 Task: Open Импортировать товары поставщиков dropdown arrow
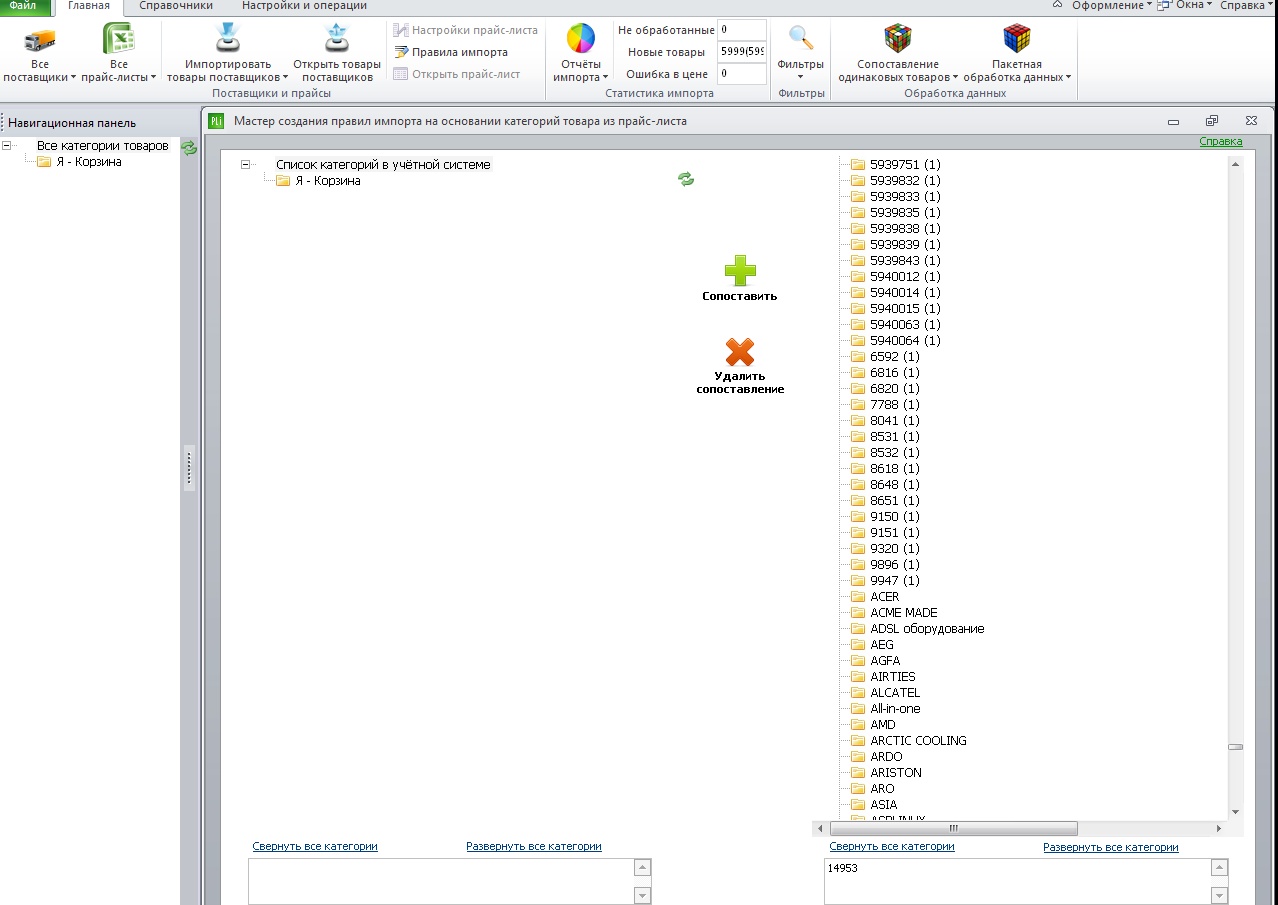pyautogui.click(x=285, y=78)
